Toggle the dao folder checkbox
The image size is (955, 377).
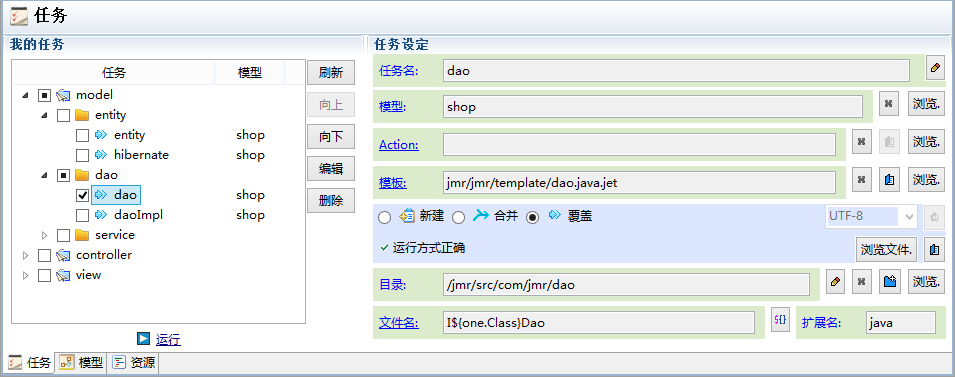(x=63, y=175)
